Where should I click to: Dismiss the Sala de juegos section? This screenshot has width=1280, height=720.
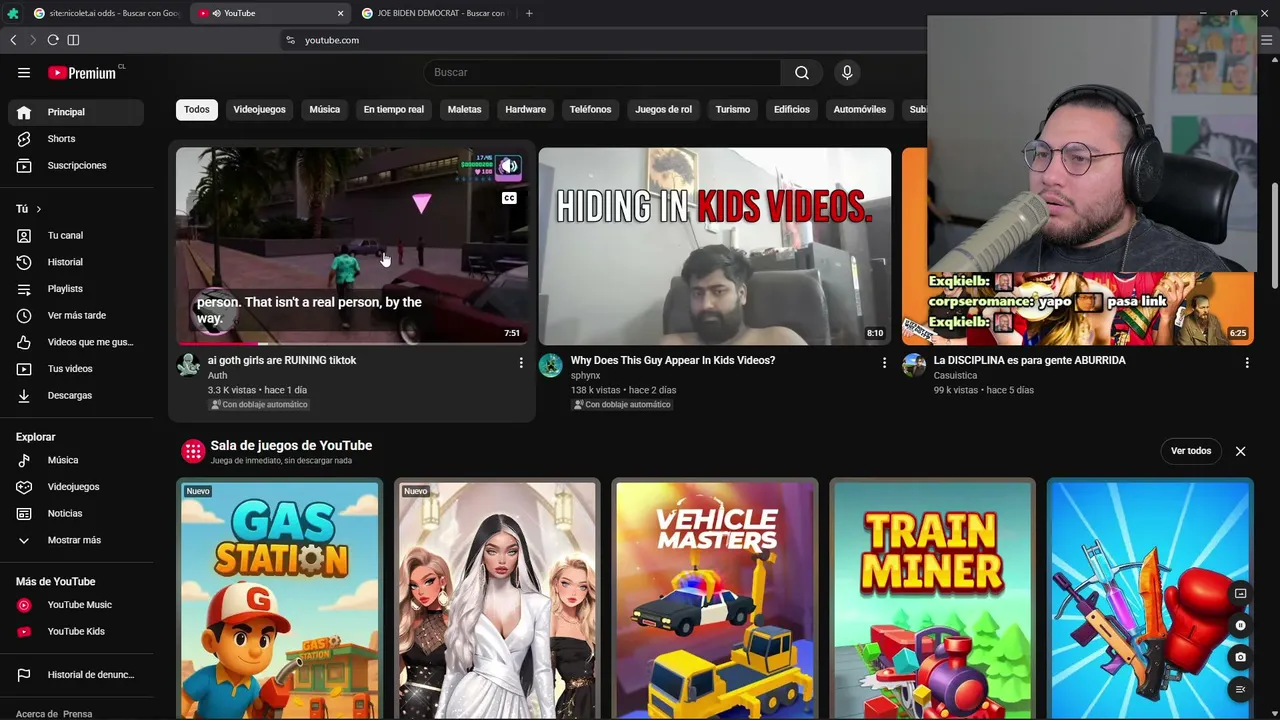pyautogui.click(x=1240, y=451)
